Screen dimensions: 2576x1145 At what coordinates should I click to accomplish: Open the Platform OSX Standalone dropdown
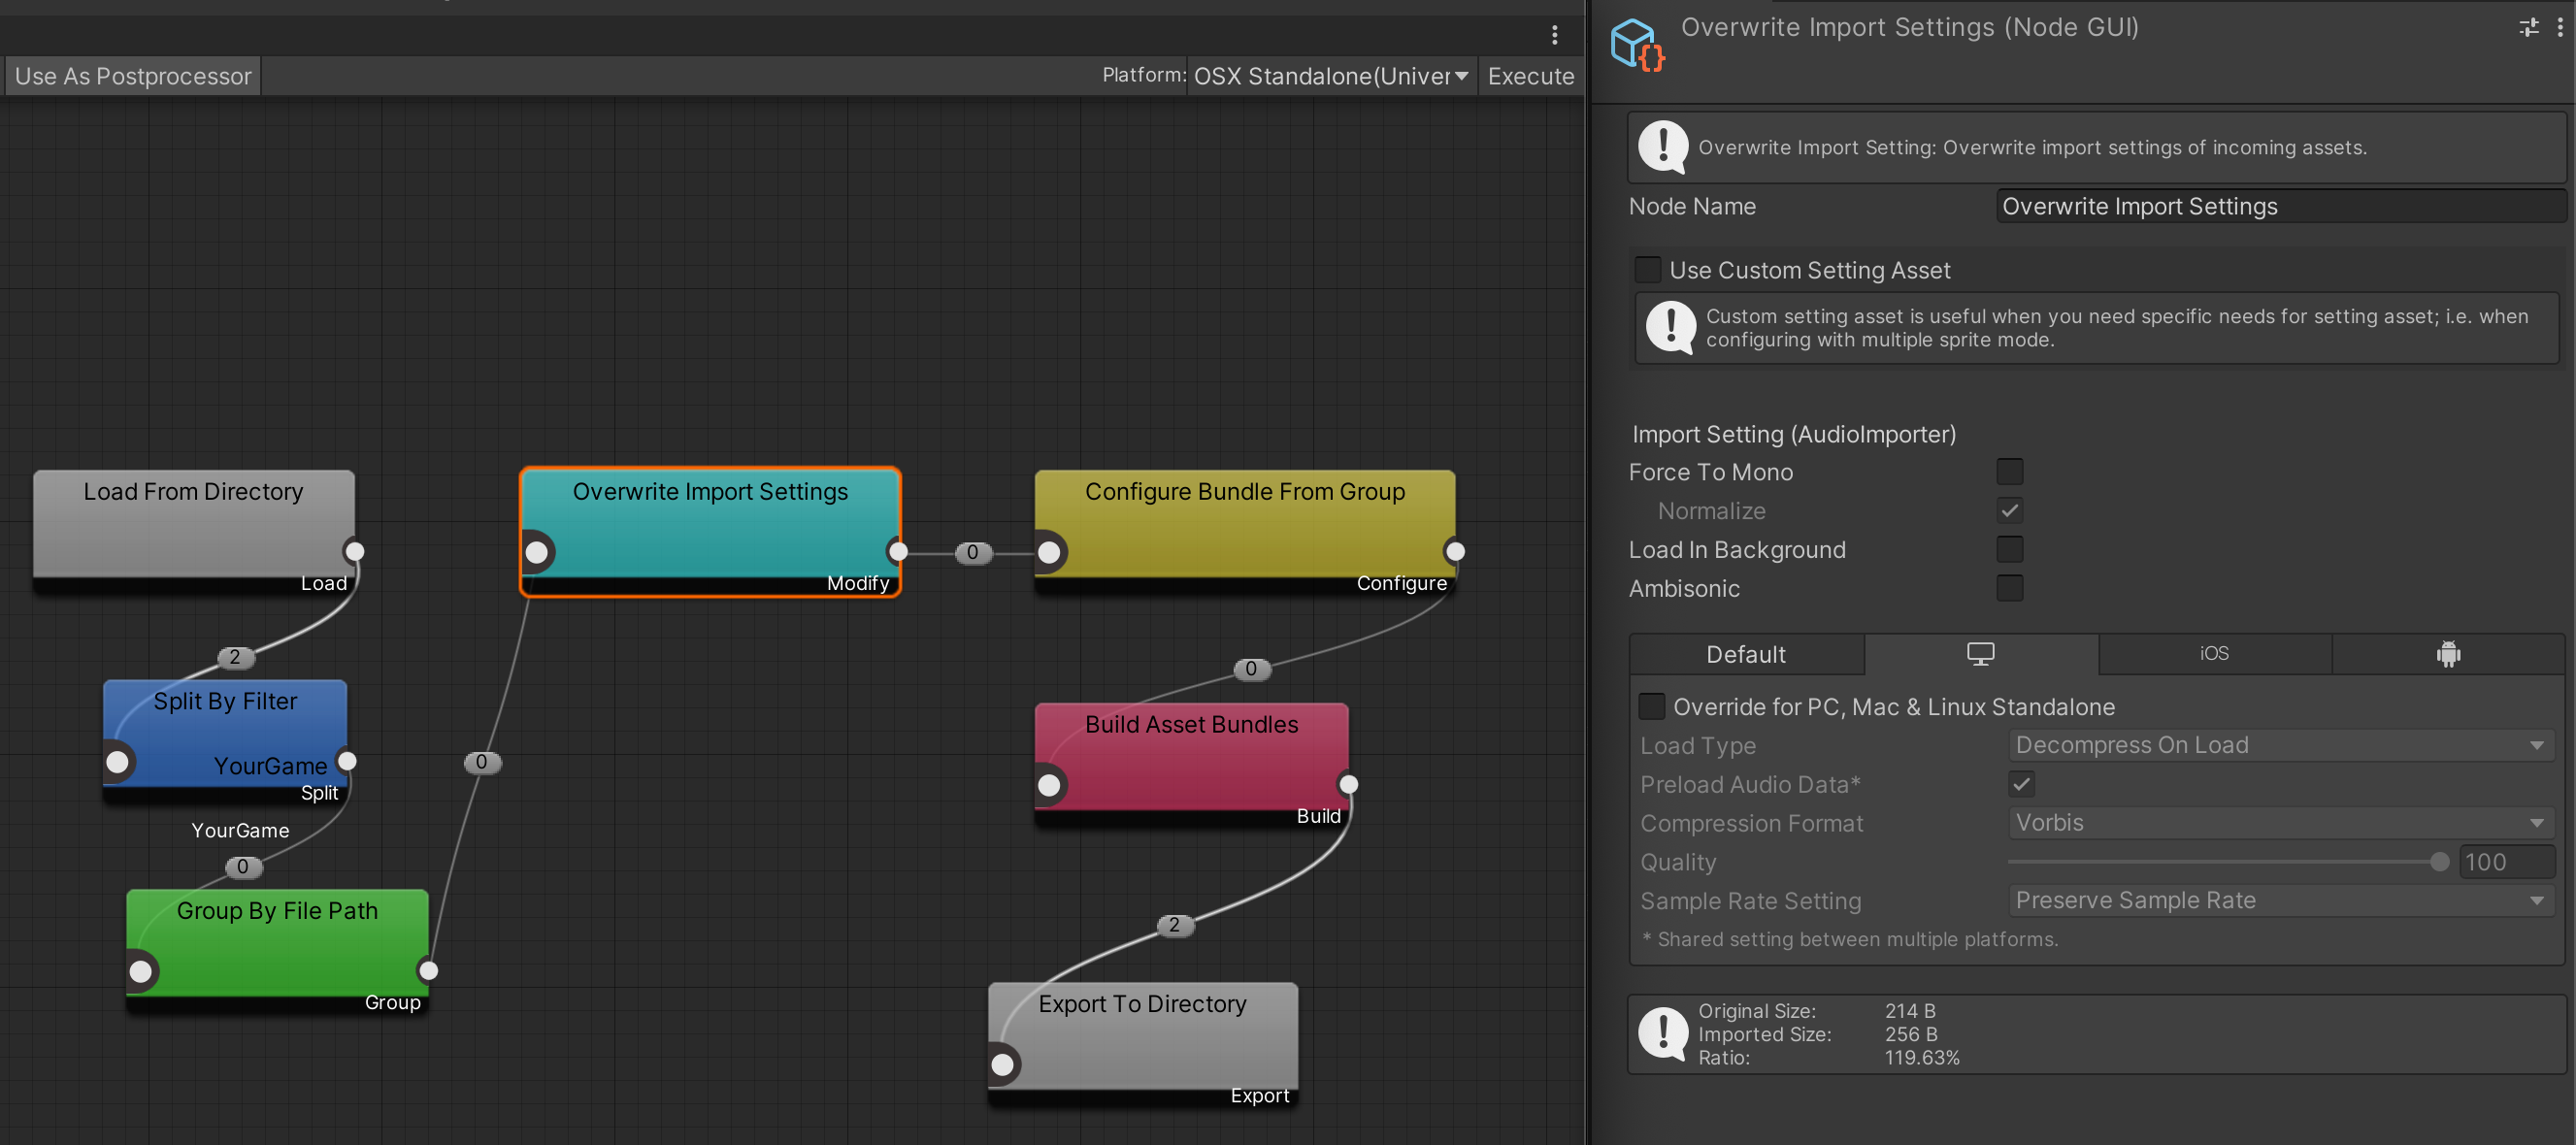[1330, 76]
